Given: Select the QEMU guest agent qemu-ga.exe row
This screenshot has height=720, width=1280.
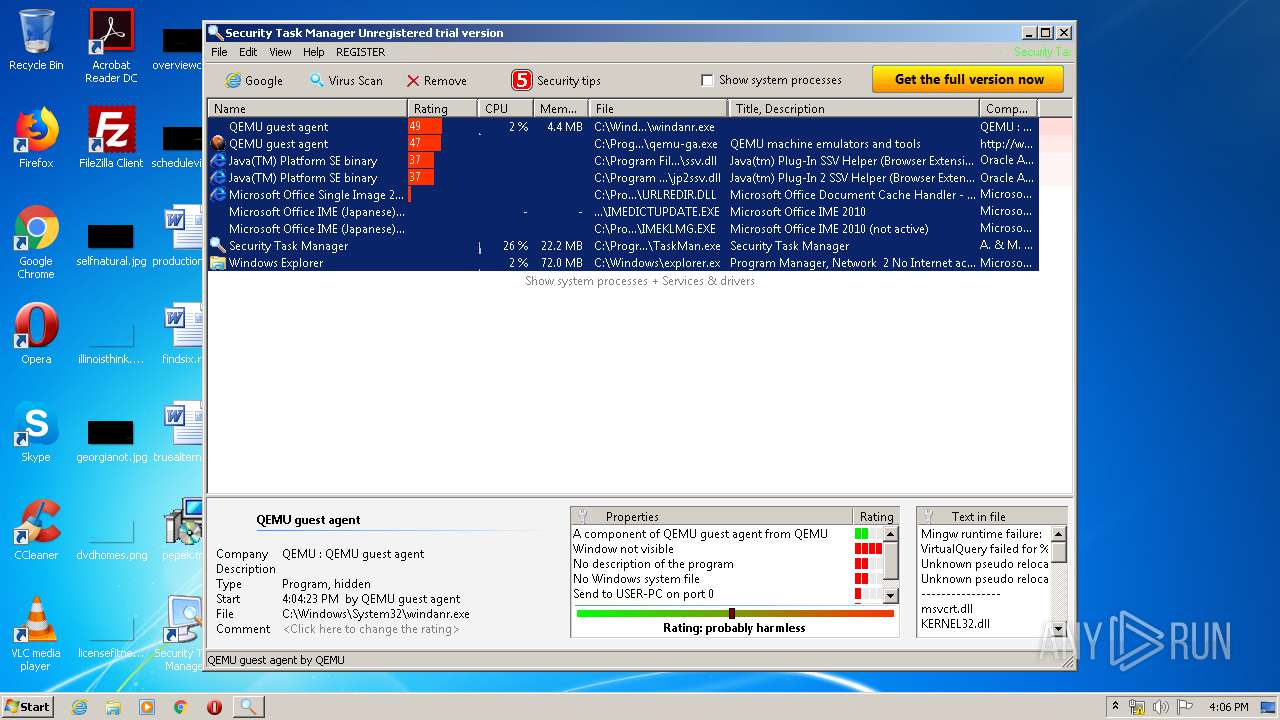Looking at the screenshot, I should [623, 144].
